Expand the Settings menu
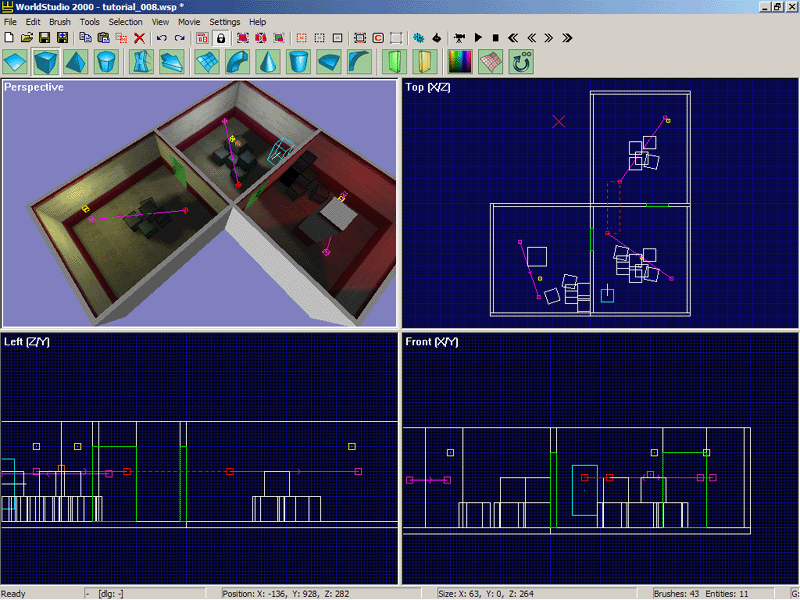Screen dimensions: 800x600 pos(224,22)
